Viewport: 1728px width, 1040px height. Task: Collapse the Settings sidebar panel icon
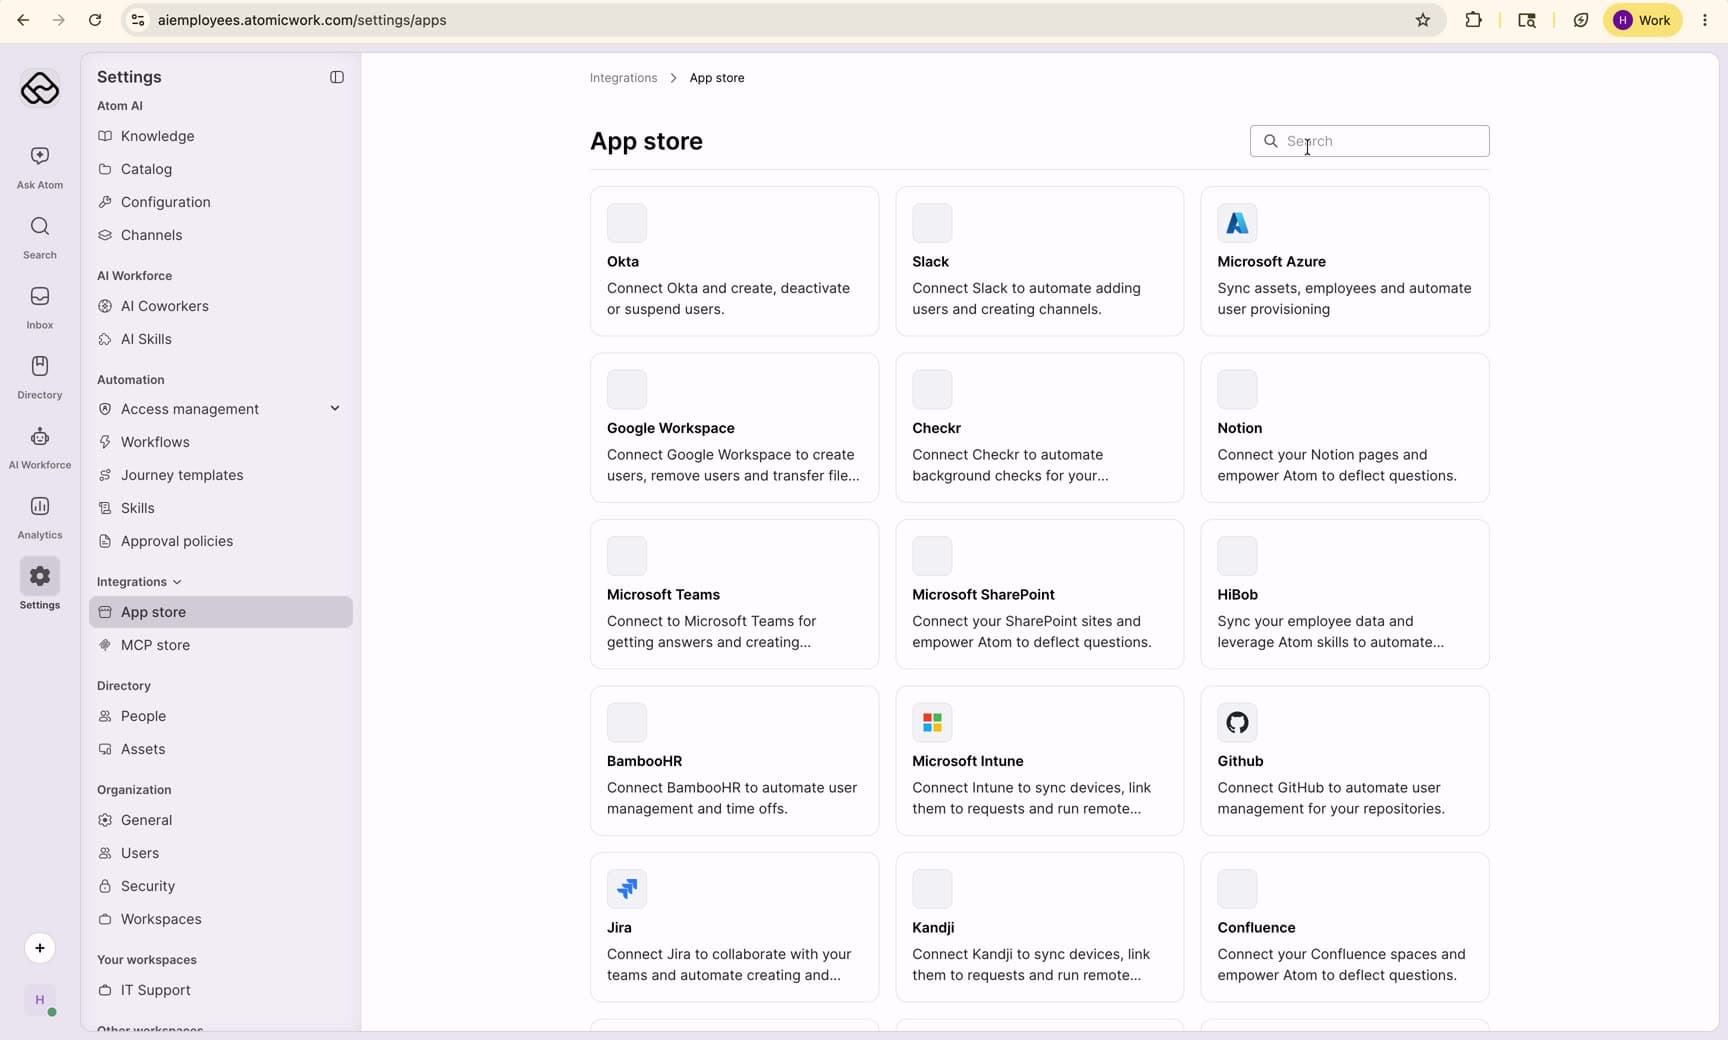[337, 77]
